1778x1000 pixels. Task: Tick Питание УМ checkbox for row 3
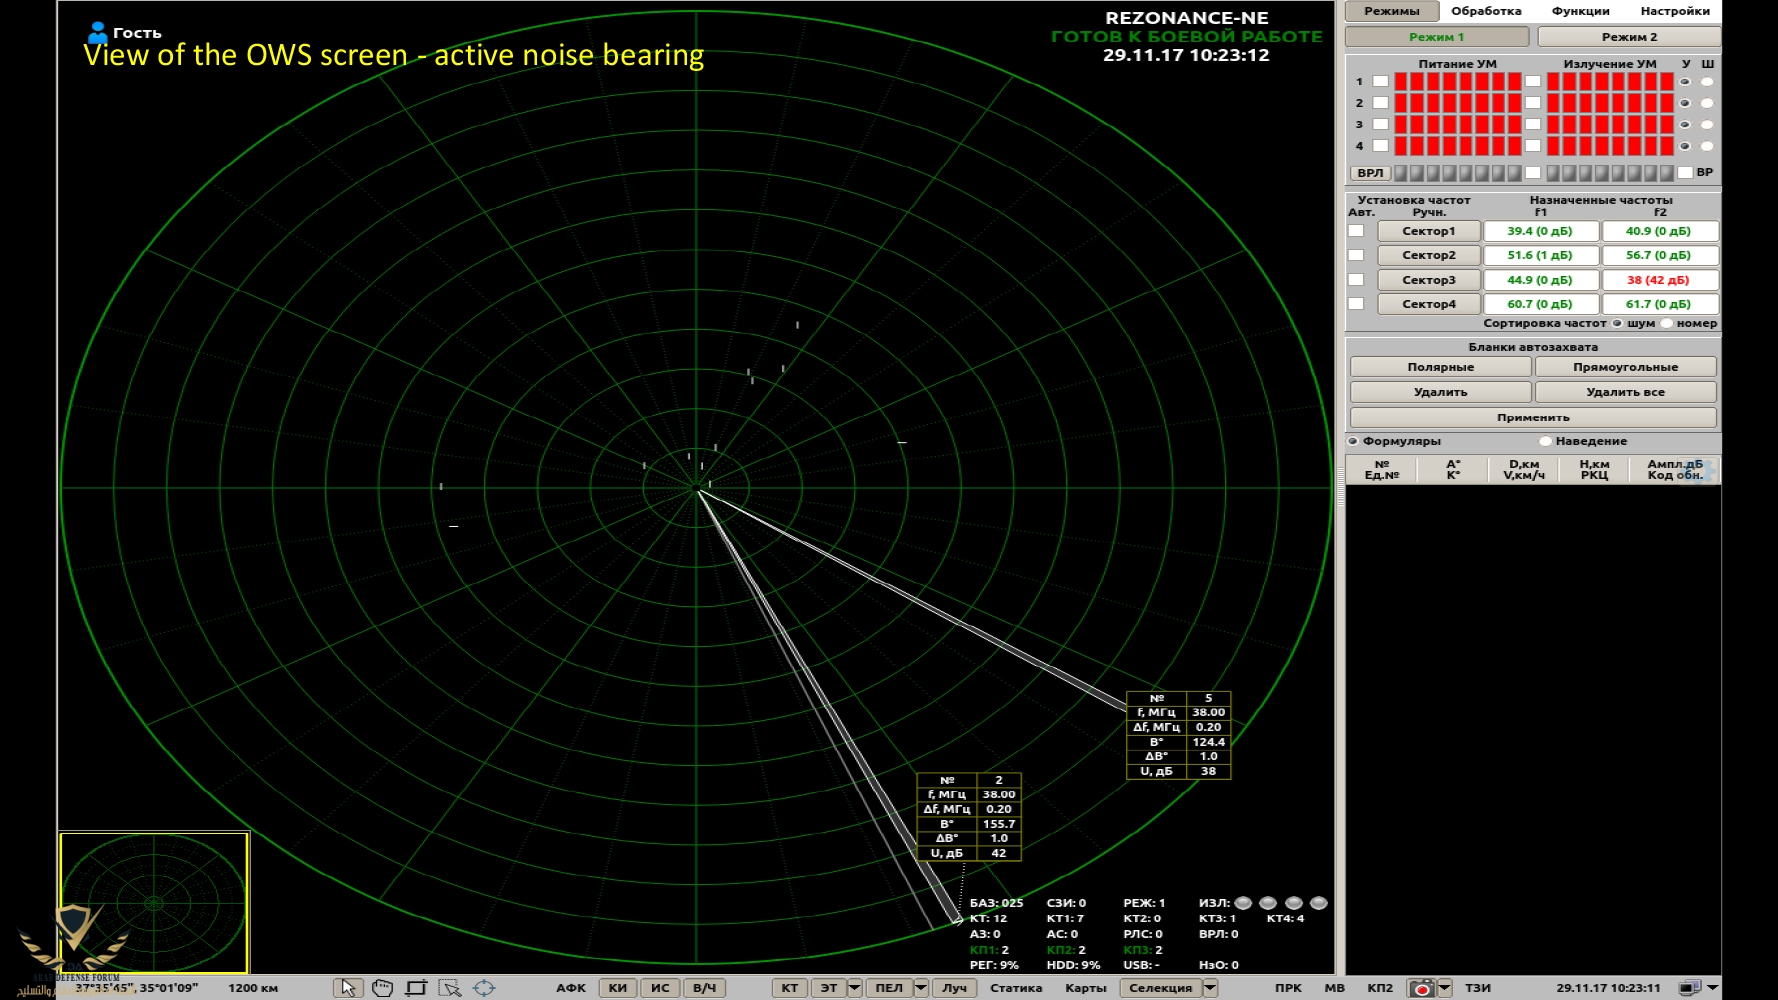pyautogui.click(x=1381, y=124)
